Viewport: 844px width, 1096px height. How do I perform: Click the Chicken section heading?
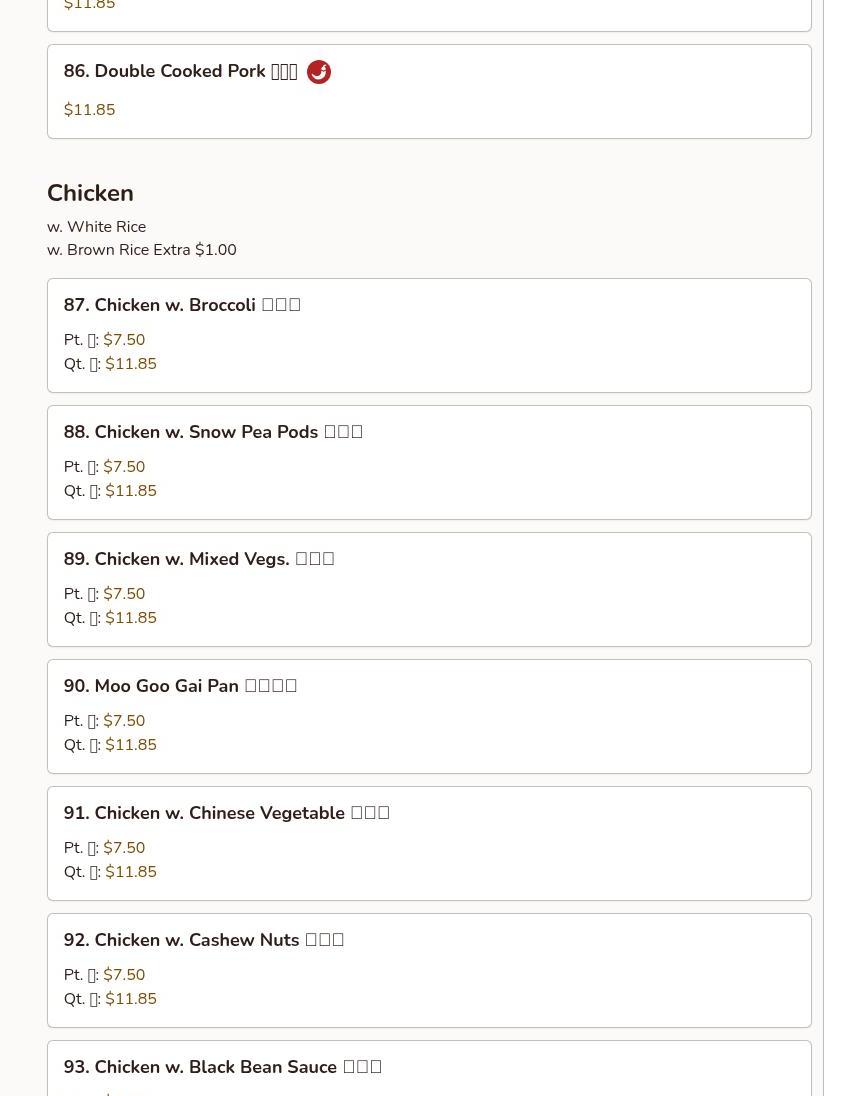coord(90,193)
